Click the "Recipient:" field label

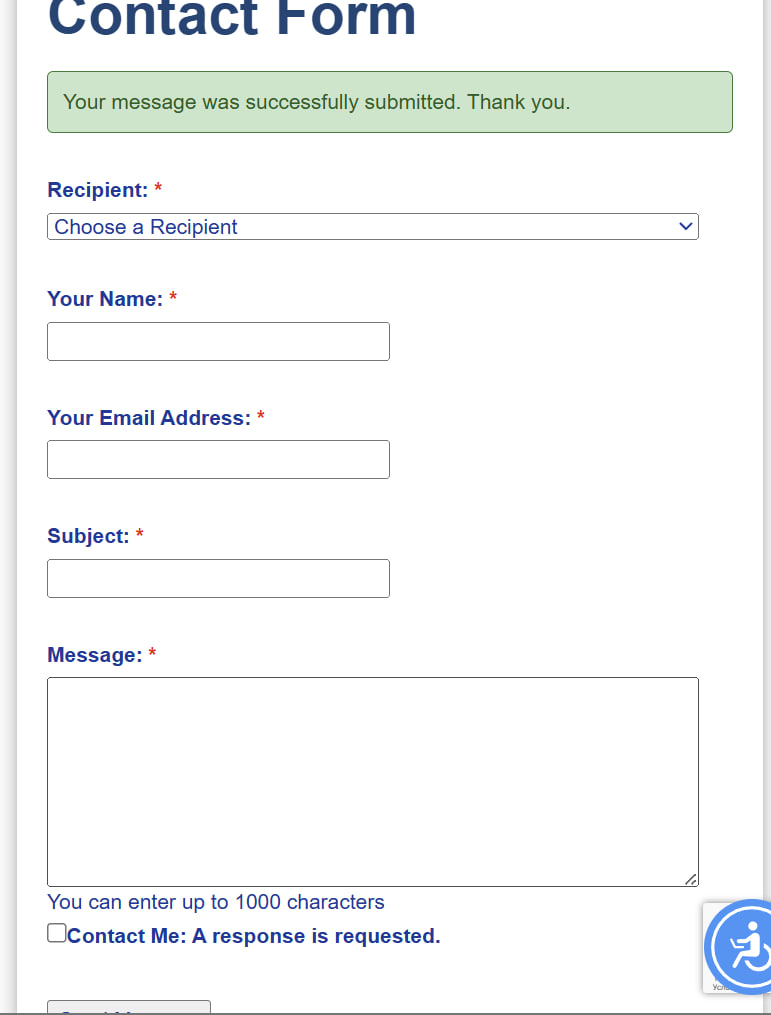pyautogui.click(x=98, y=190)
